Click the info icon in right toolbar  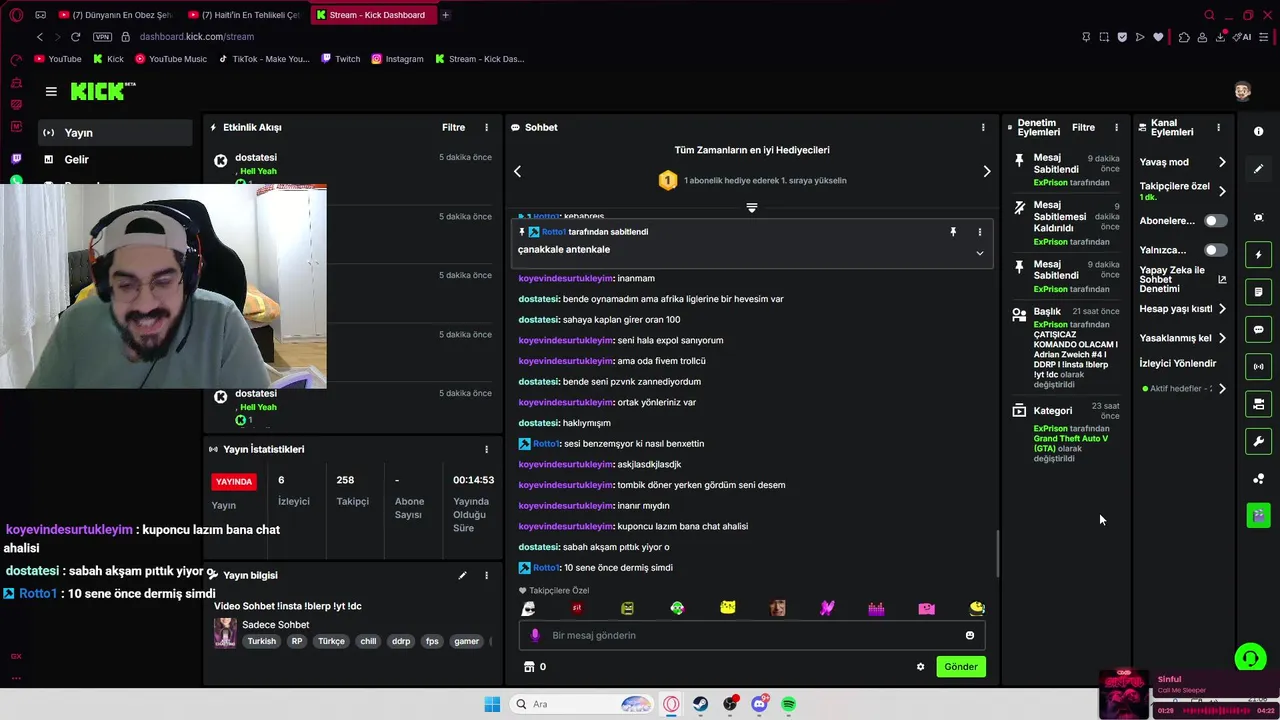click(x=1258, y=131)
